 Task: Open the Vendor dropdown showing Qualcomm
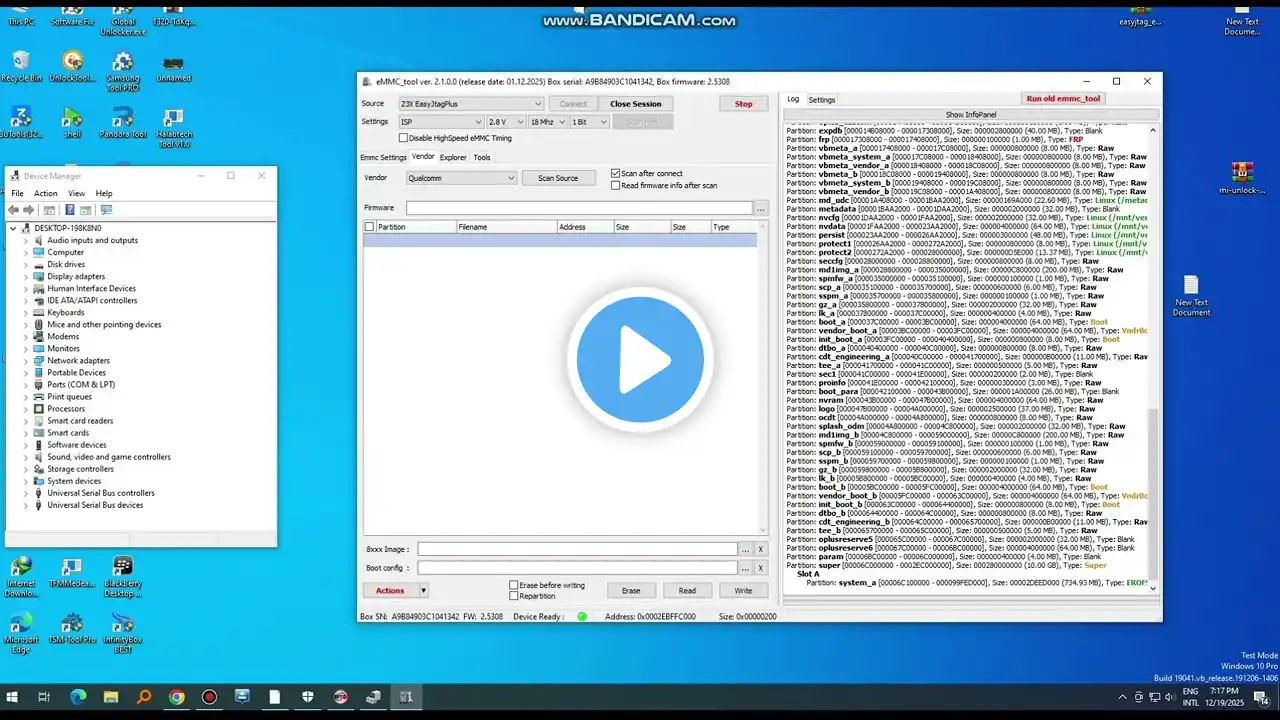click(461, 178)
